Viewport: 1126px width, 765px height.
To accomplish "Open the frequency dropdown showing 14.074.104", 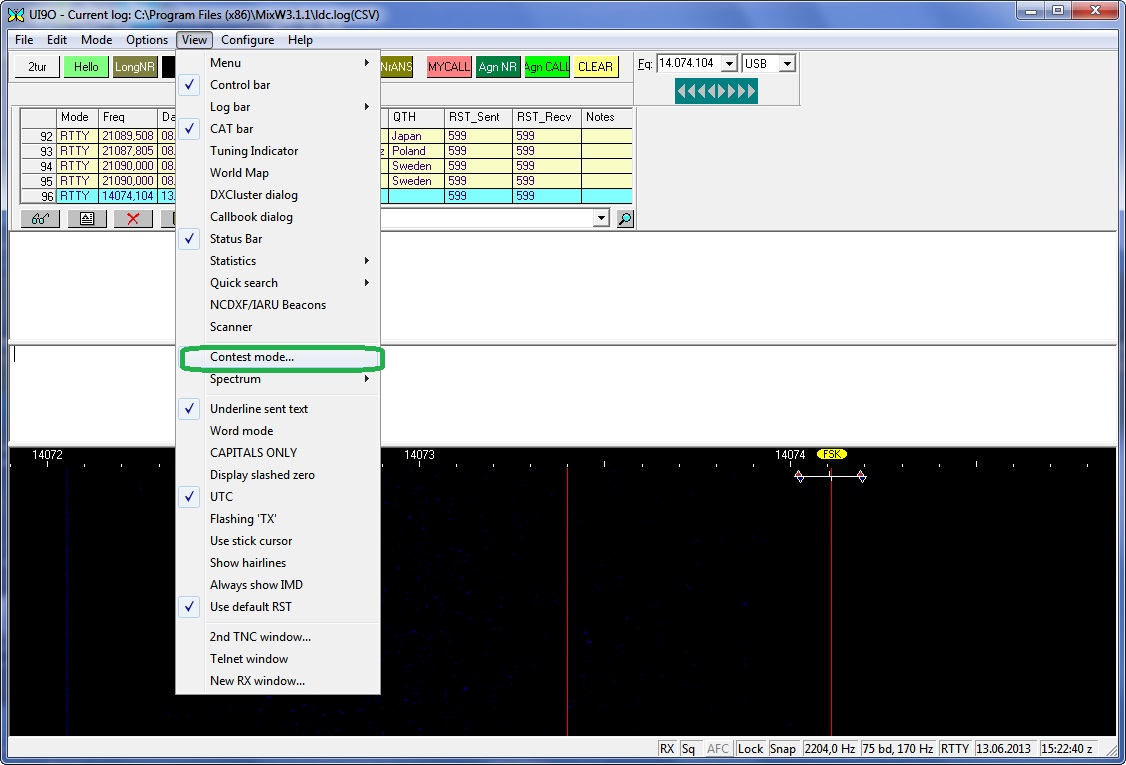I will coord(729,64).
